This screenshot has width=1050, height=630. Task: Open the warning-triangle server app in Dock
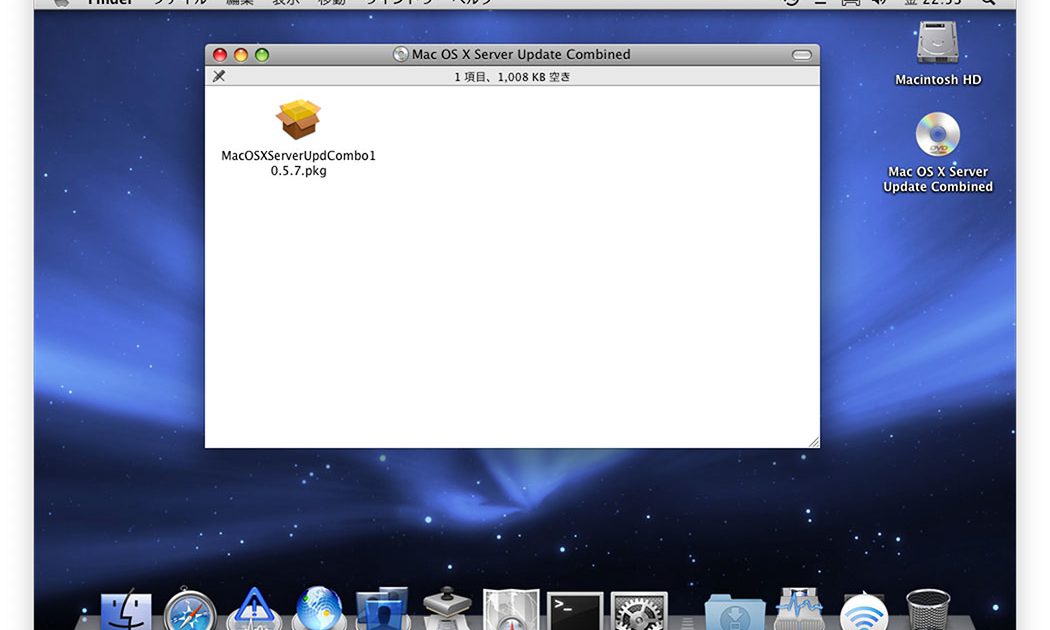[253, 609]
